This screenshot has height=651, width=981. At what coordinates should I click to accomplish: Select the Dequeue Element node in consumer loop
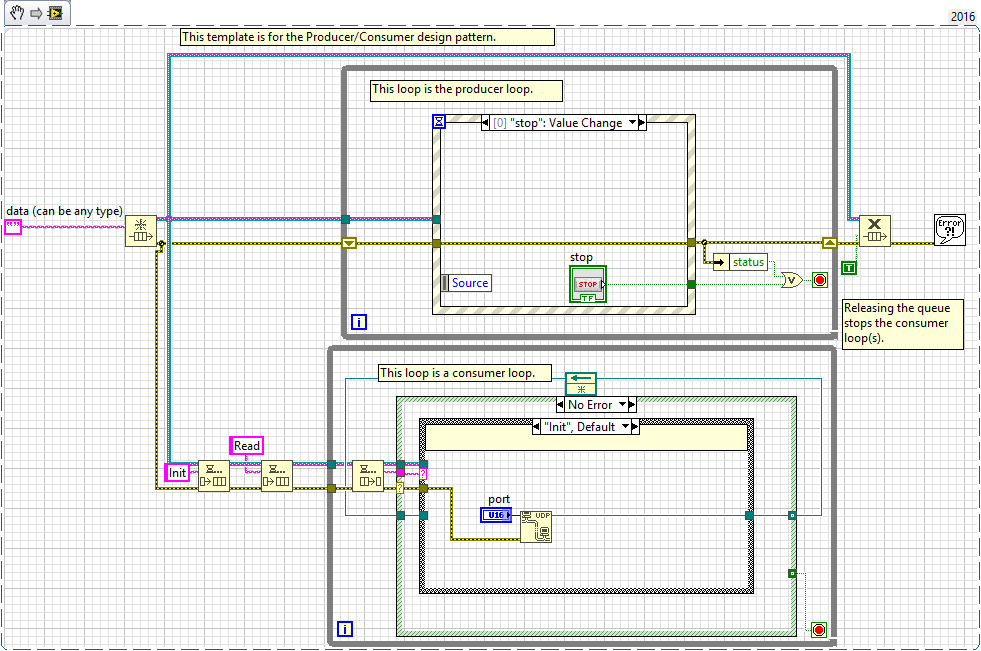[367, 476]
